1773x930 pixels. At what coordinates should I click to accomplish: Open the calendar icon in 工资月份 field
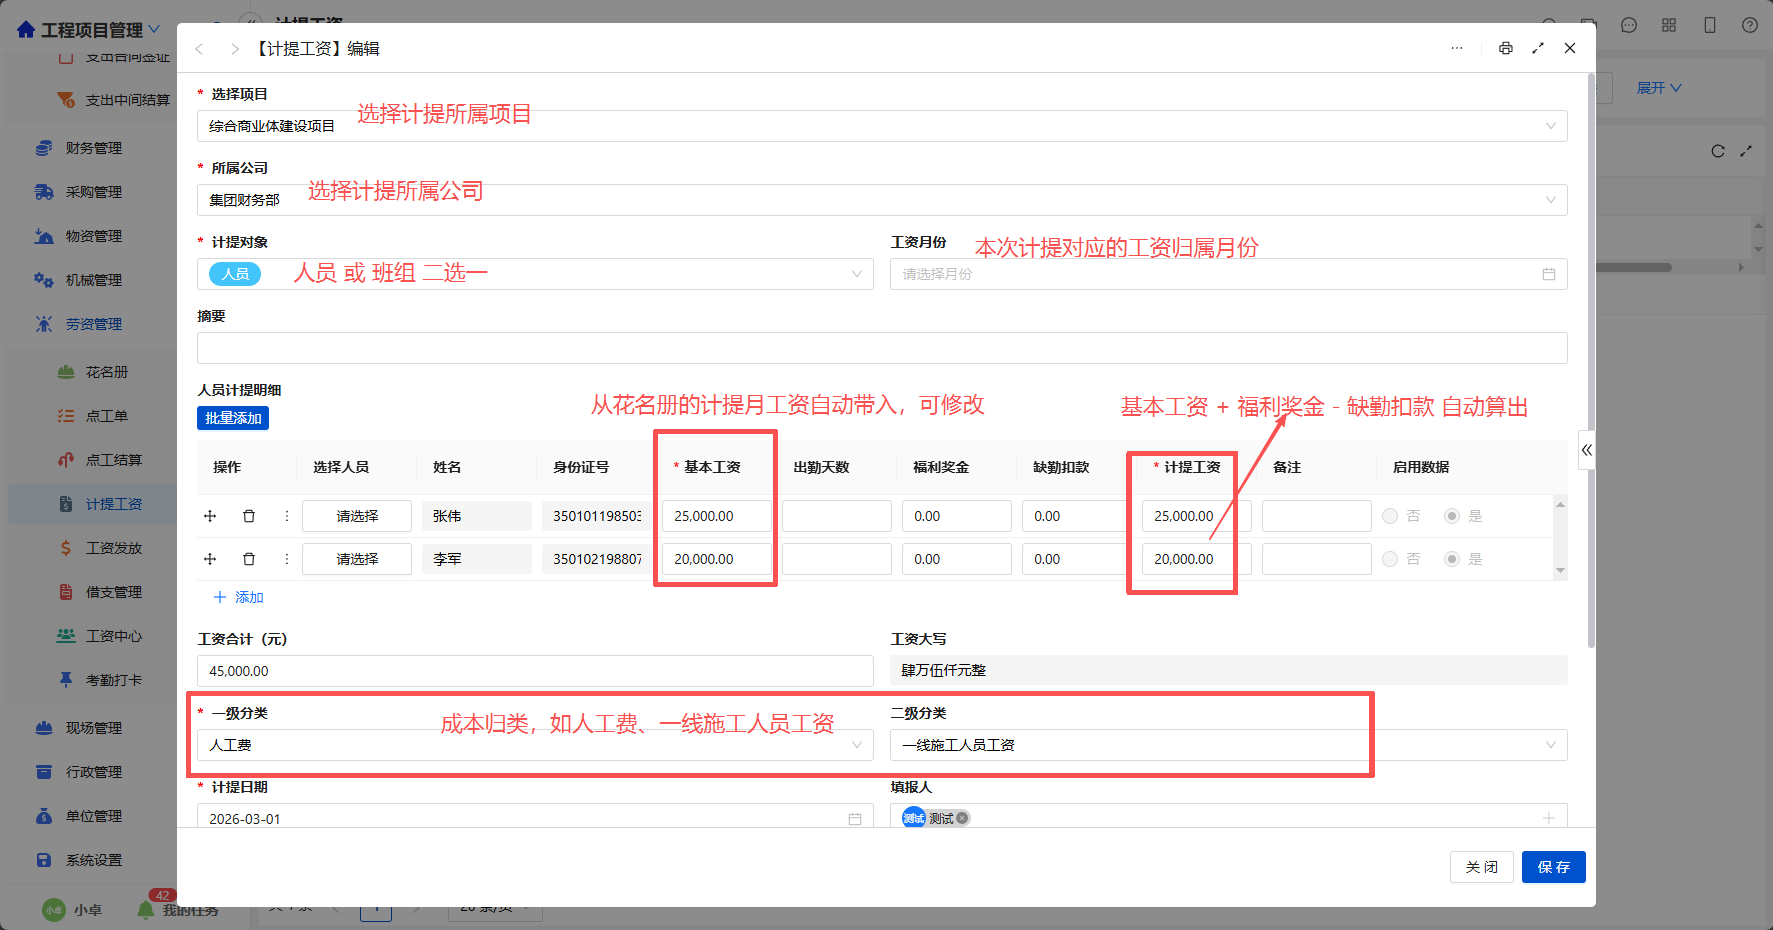point(1549,274)
